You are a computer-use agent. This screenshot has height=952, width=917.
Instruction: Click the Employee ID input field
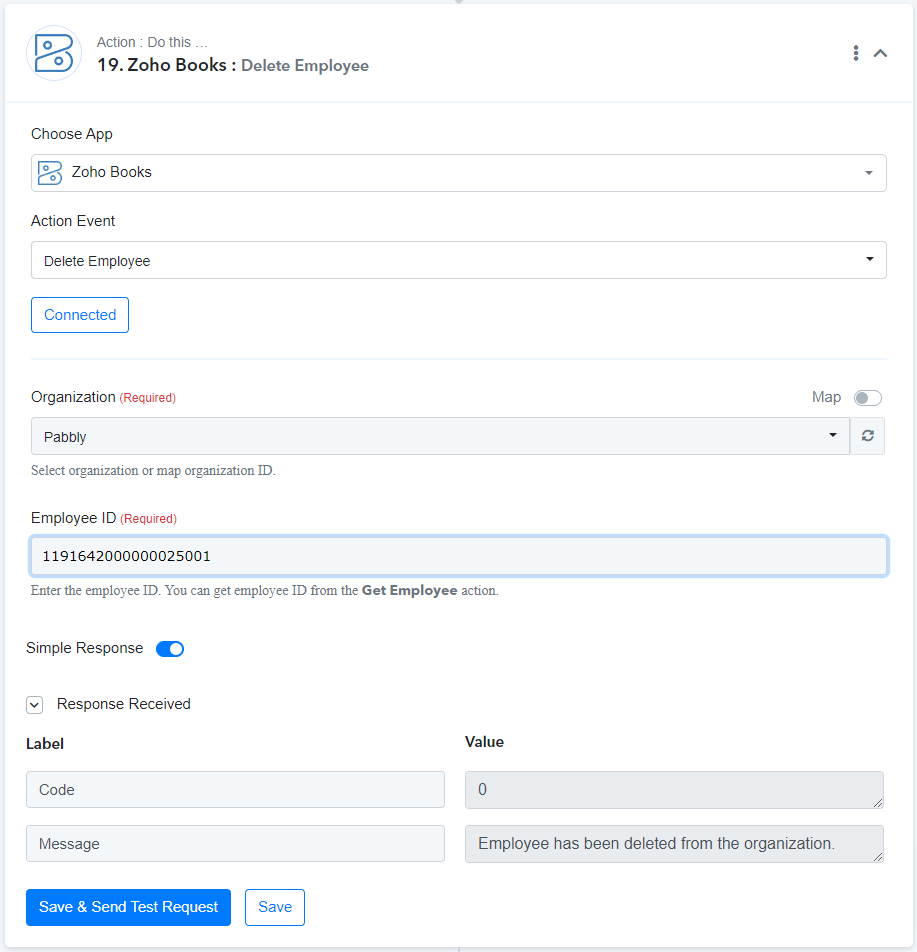pyautogui.click(x=458, y=556)
